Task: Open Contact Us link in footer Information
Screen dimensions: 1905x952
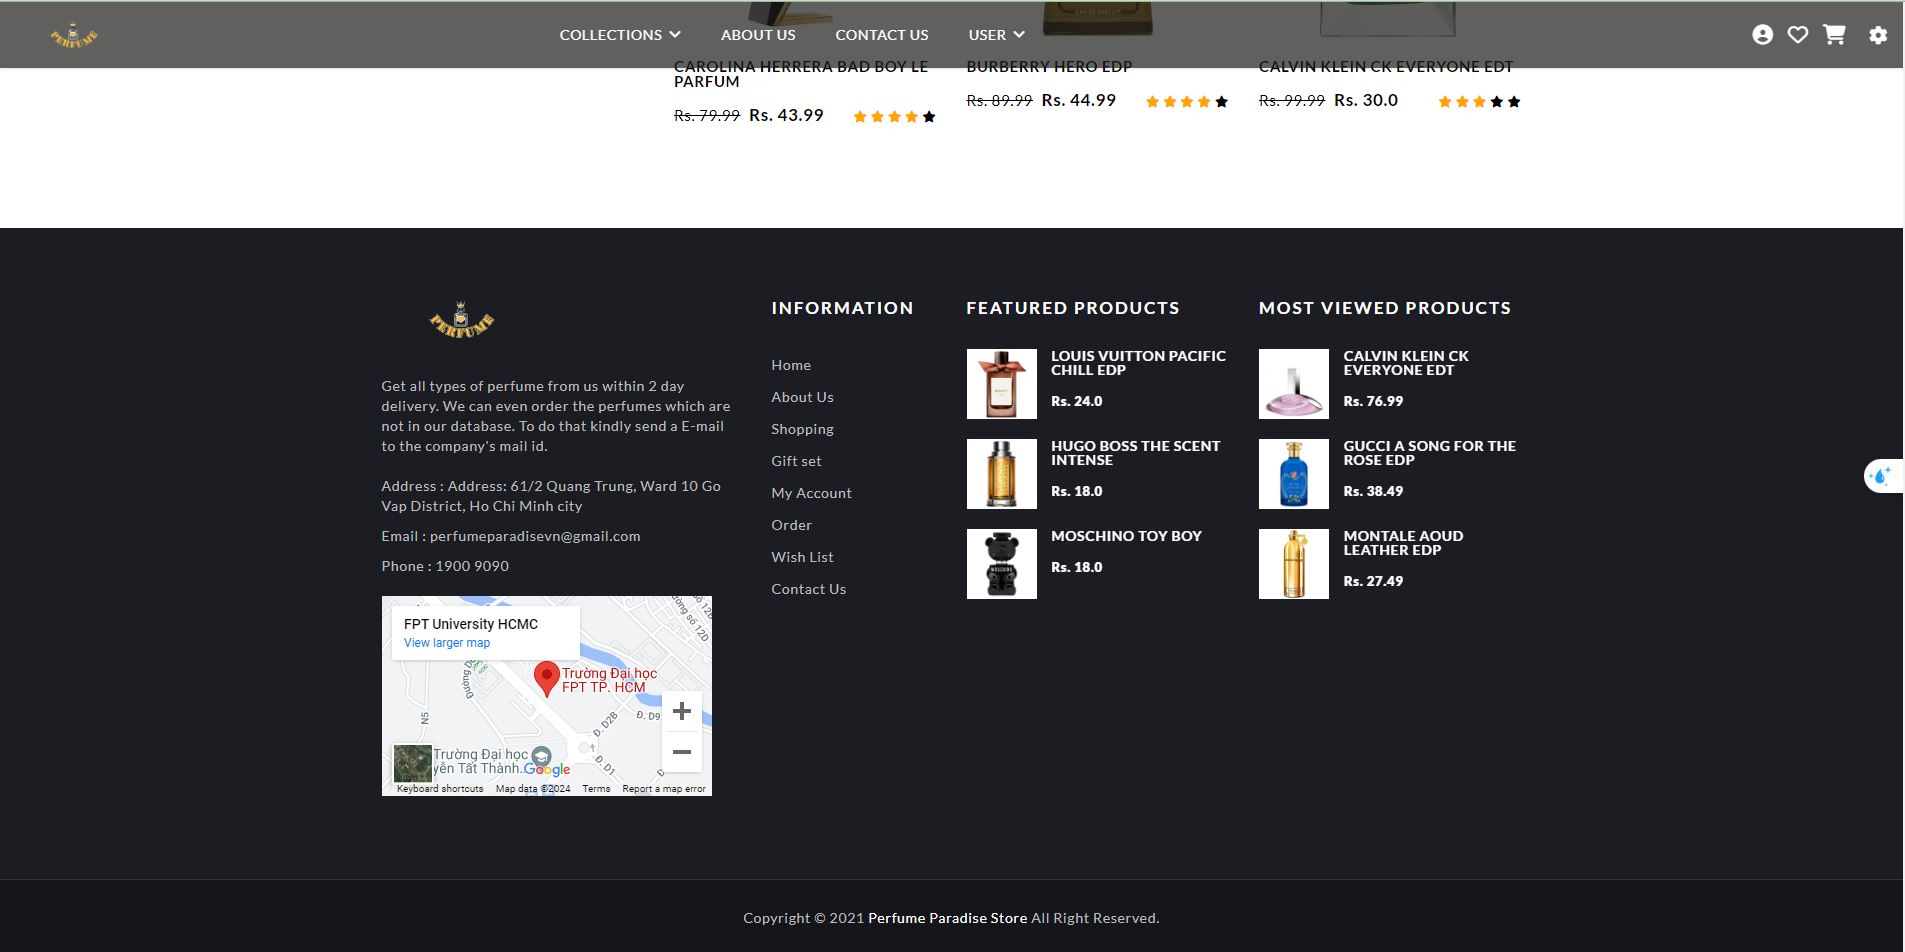Action: coord(808,589)
